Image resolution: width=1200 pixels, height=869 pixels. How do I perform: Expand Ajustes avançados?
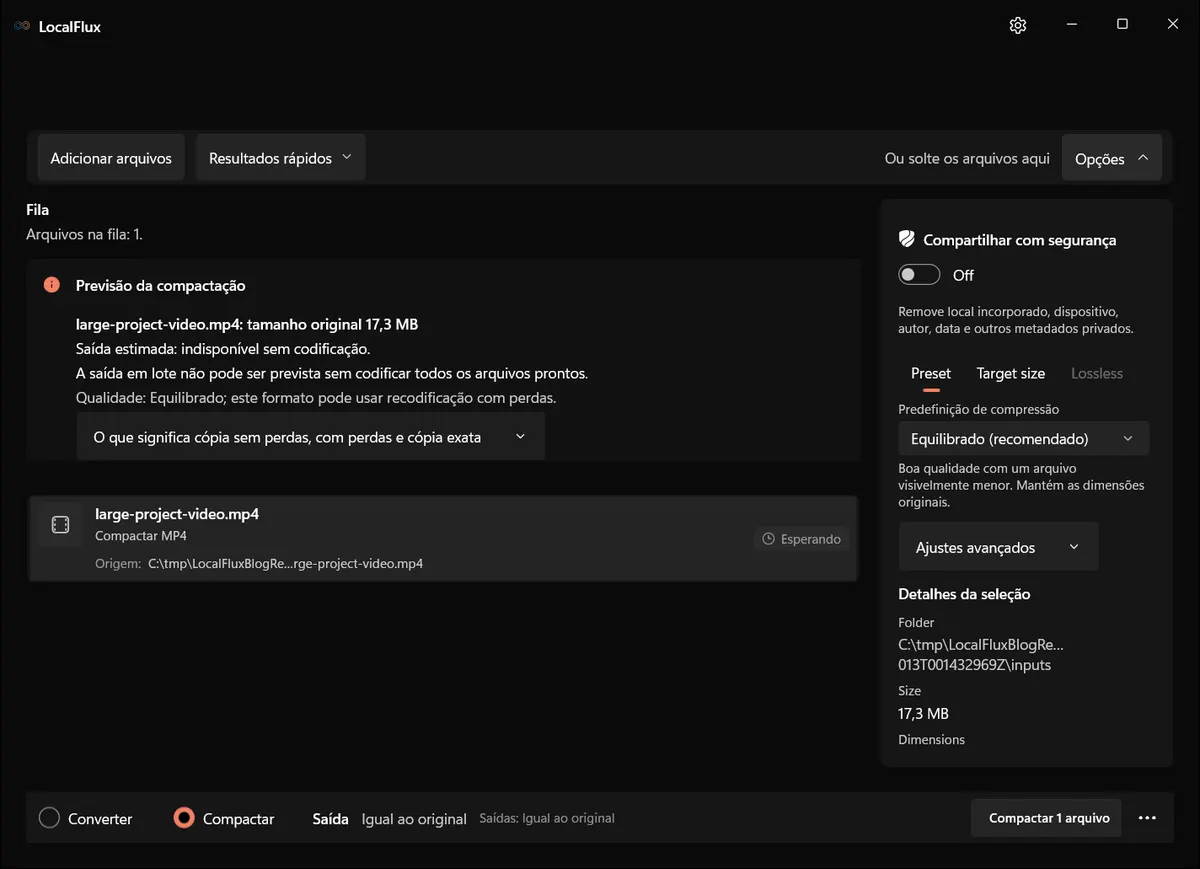coord(998,547)
